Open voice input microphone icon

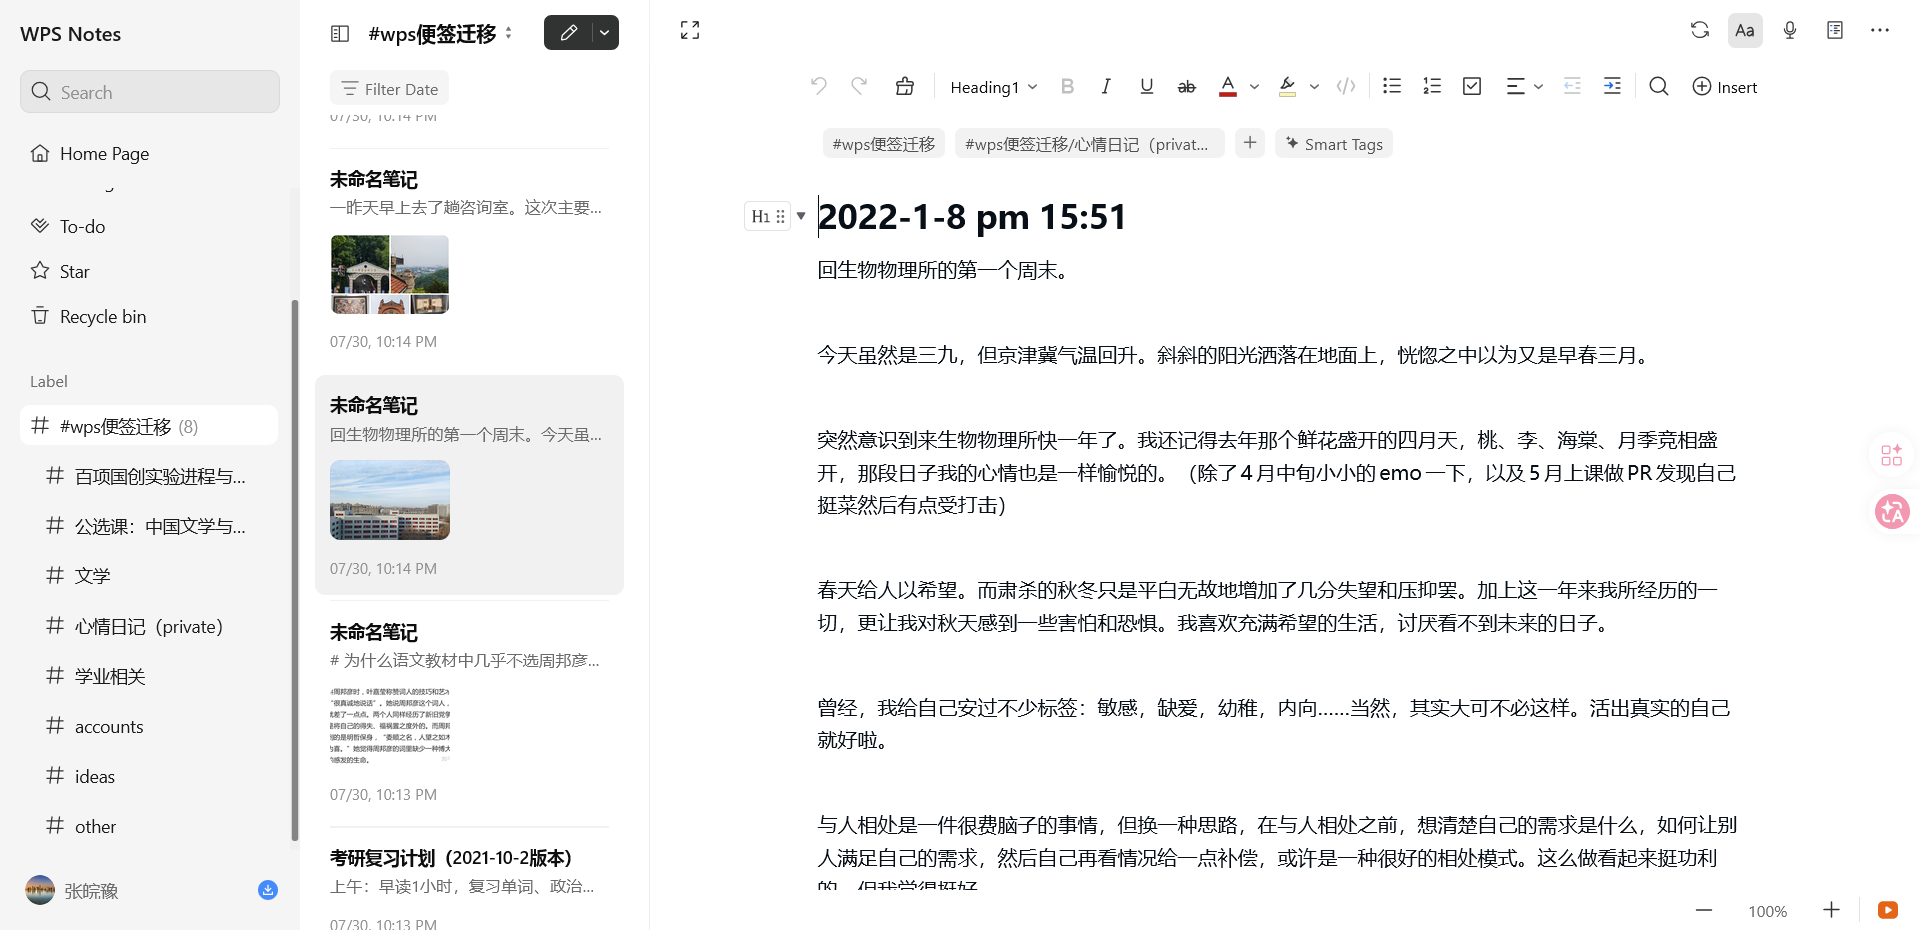tap(1789, 30)
